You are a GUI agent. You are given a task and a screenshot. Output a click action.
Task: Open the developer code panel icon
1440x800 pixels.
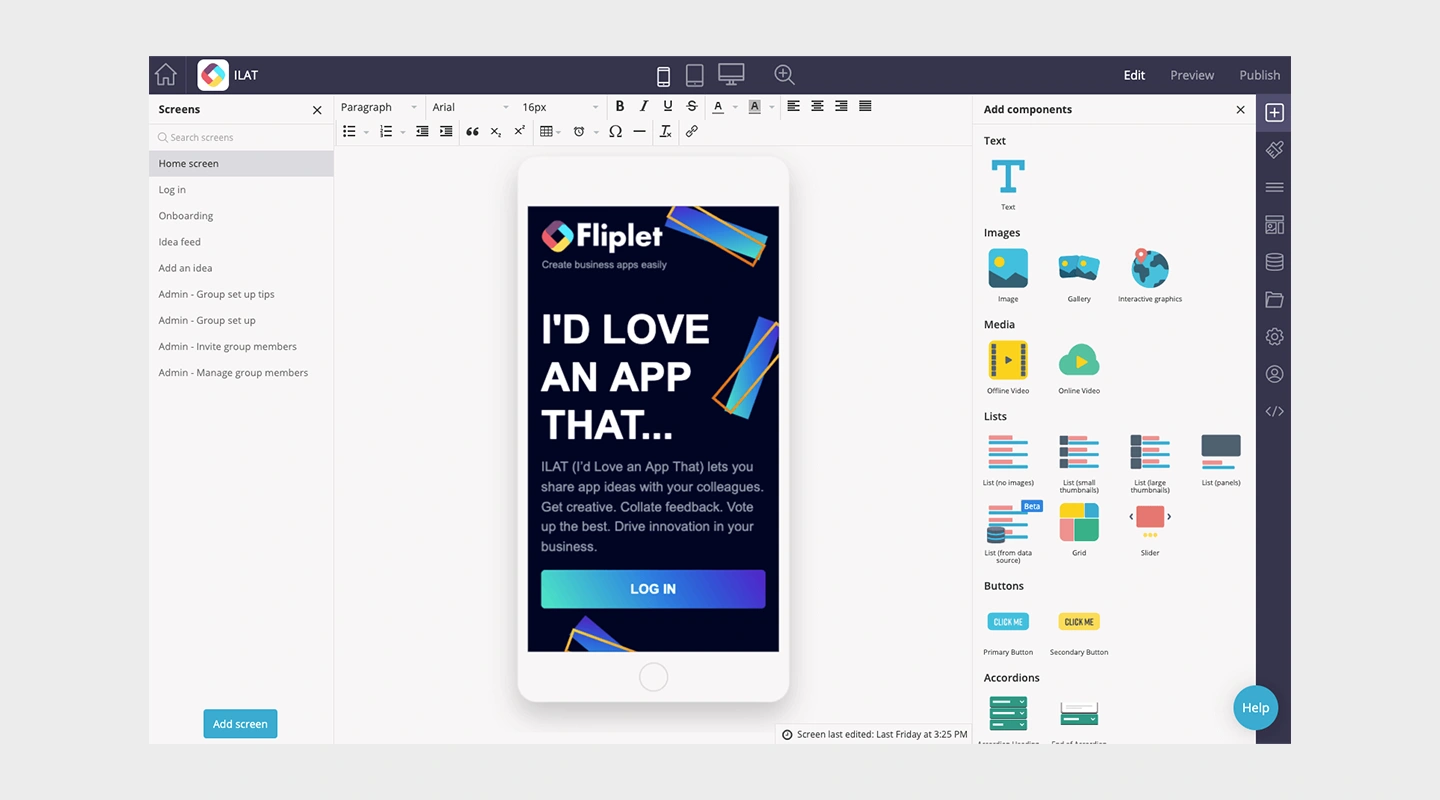[1274, 411]
